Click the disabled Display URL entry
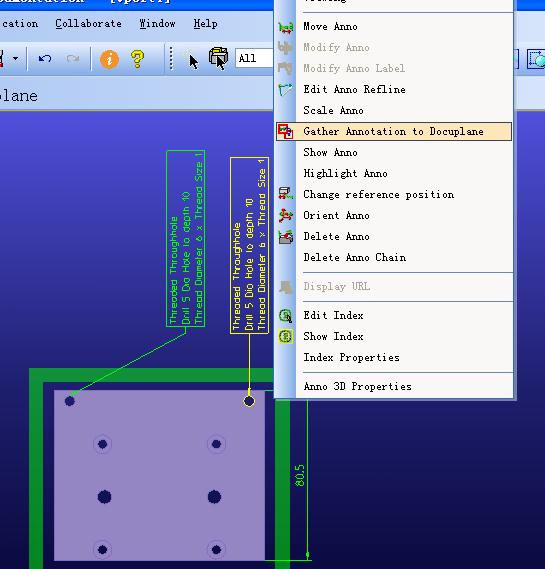 [394, 287]
